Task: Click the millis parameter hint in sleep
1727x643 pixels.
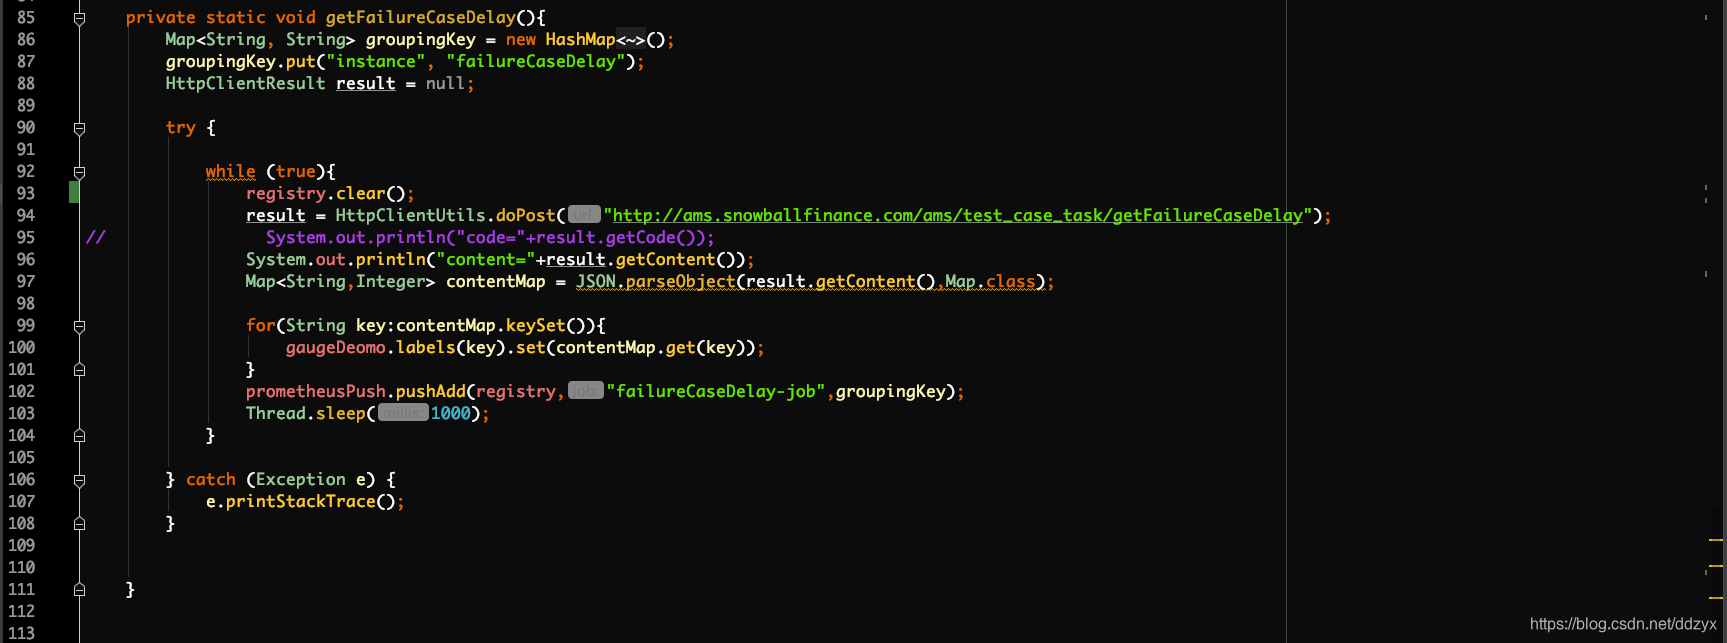Action: [403, 412]
